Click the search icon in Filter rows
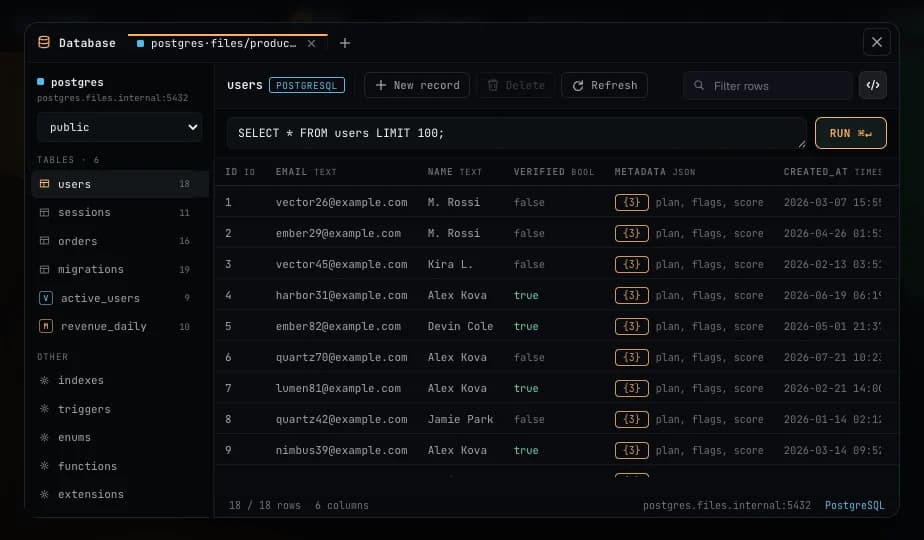 699,85
